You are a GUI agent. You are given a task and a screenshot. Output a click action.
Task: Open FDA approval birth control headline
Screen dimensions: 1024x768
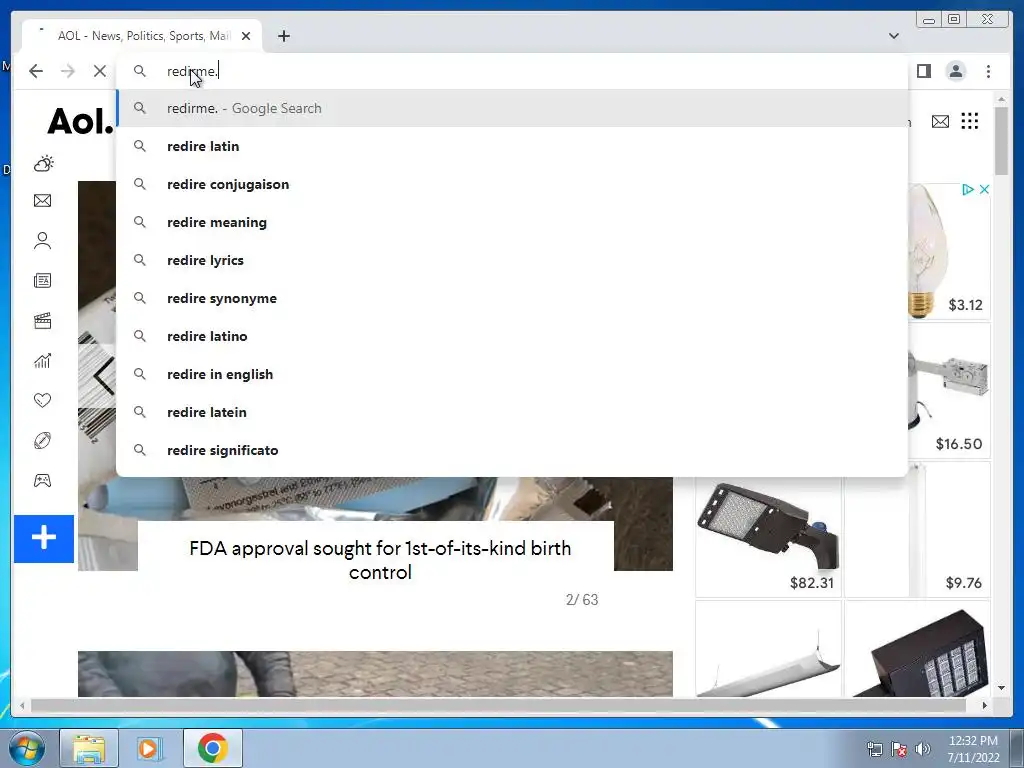(x=380, y=560)
